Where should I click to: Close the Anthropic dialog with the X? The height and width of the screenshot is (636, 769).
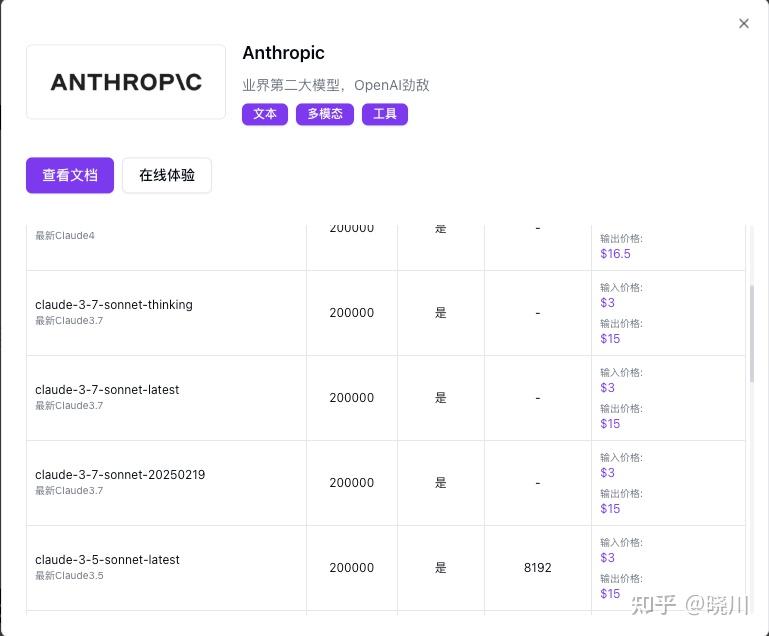pyautogui.click(x=743, y=24)
